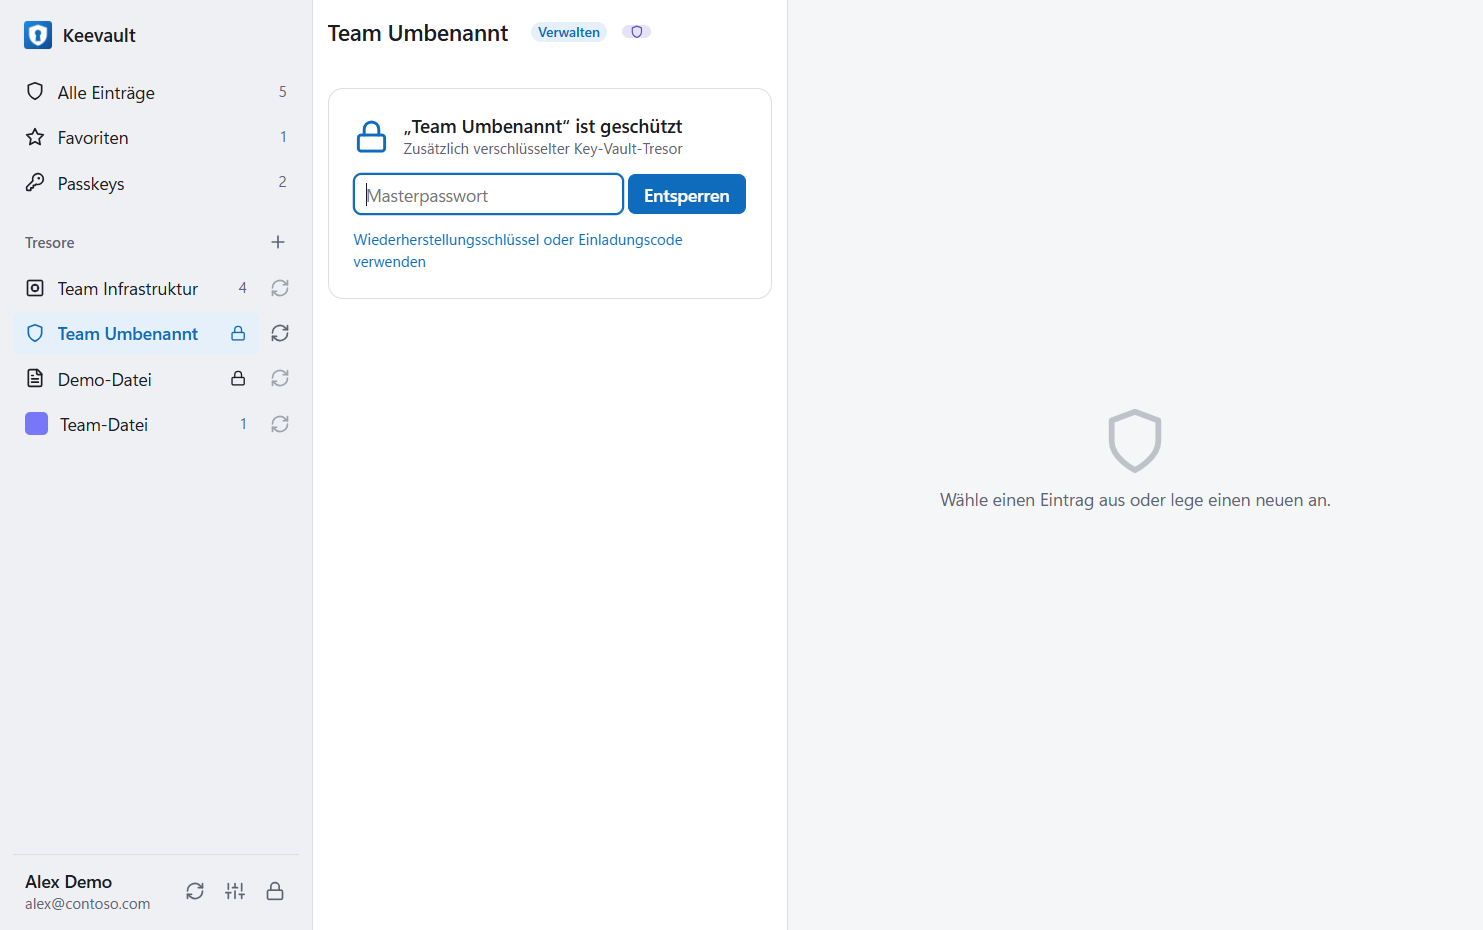
Task: Select Team Infrastruktur vault
Action: (x=136, y=288)
